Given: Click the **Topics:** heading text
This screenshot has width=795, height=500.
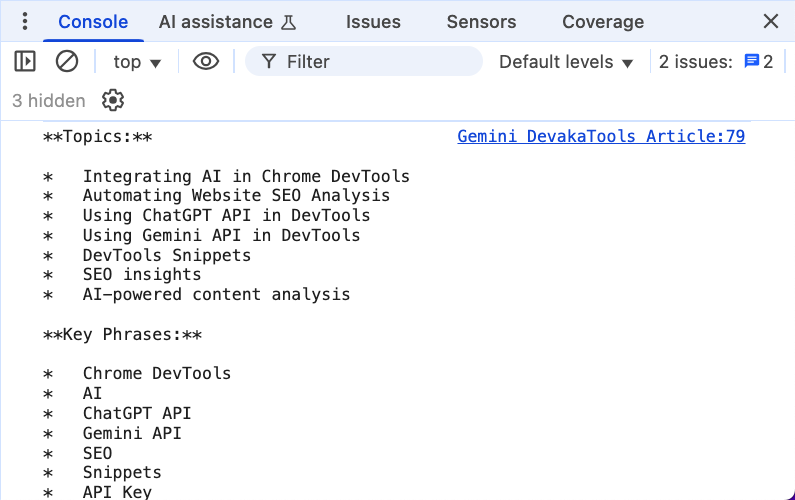Looking at the screenshot, I should (x=97, y=137).
